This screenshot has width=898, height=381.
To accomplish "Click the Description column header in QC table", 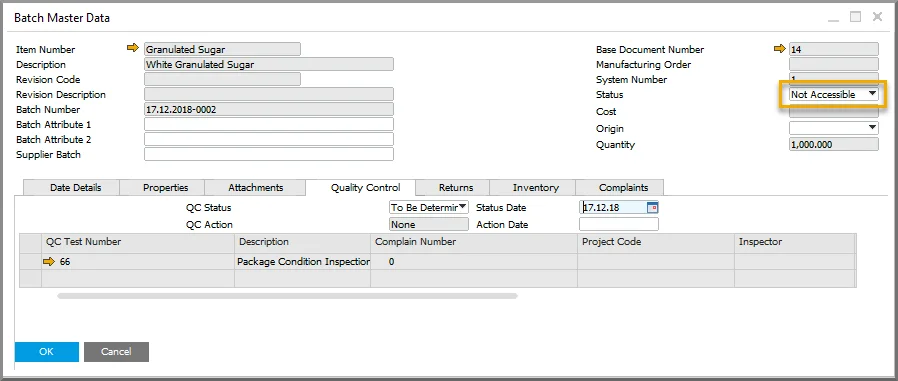I will click(302, 242).
